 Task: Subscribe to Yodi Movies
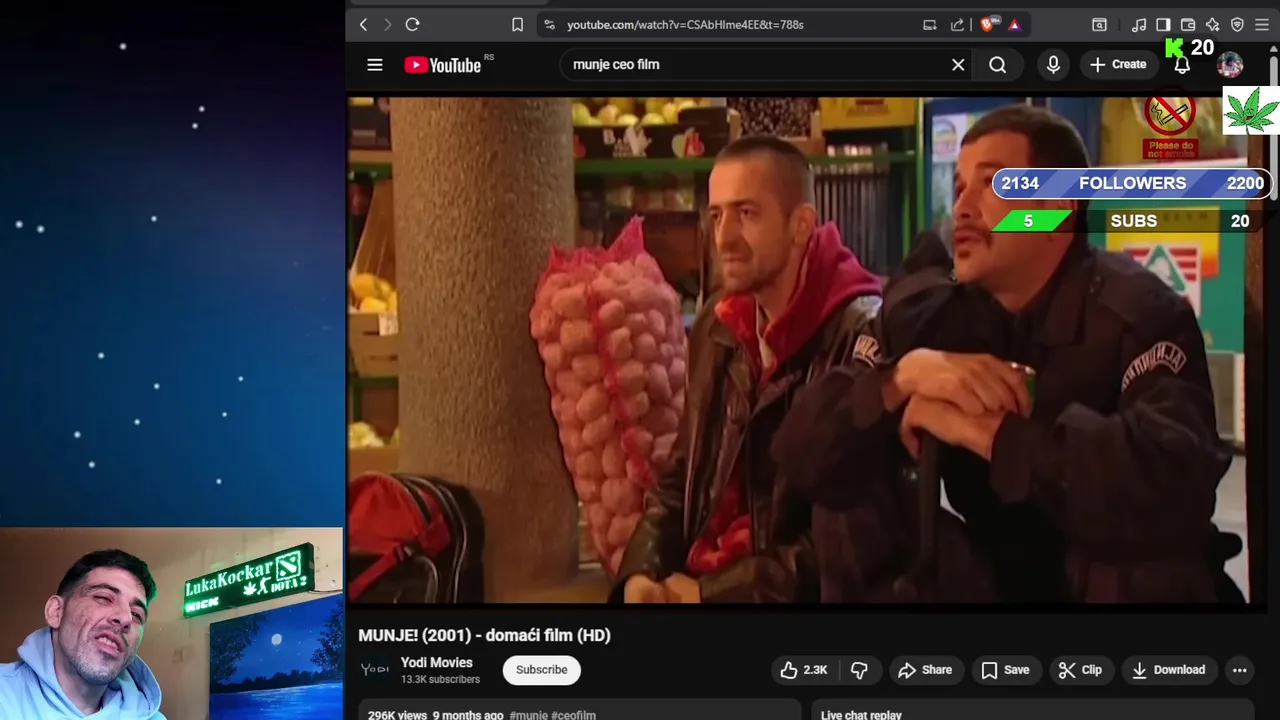(541, 670)
